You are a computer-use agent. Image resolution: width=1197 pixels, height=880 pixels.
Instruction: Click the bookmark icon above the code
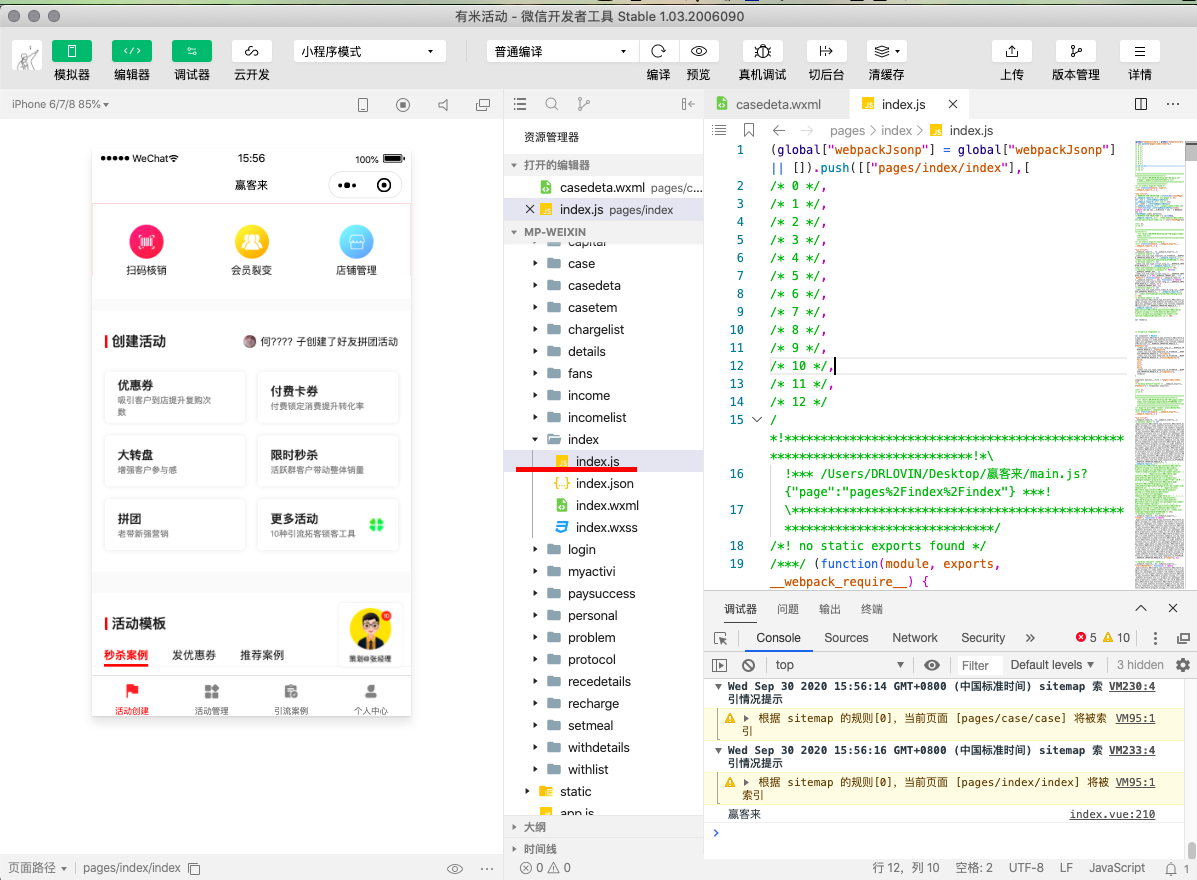[x=749, y=131]
